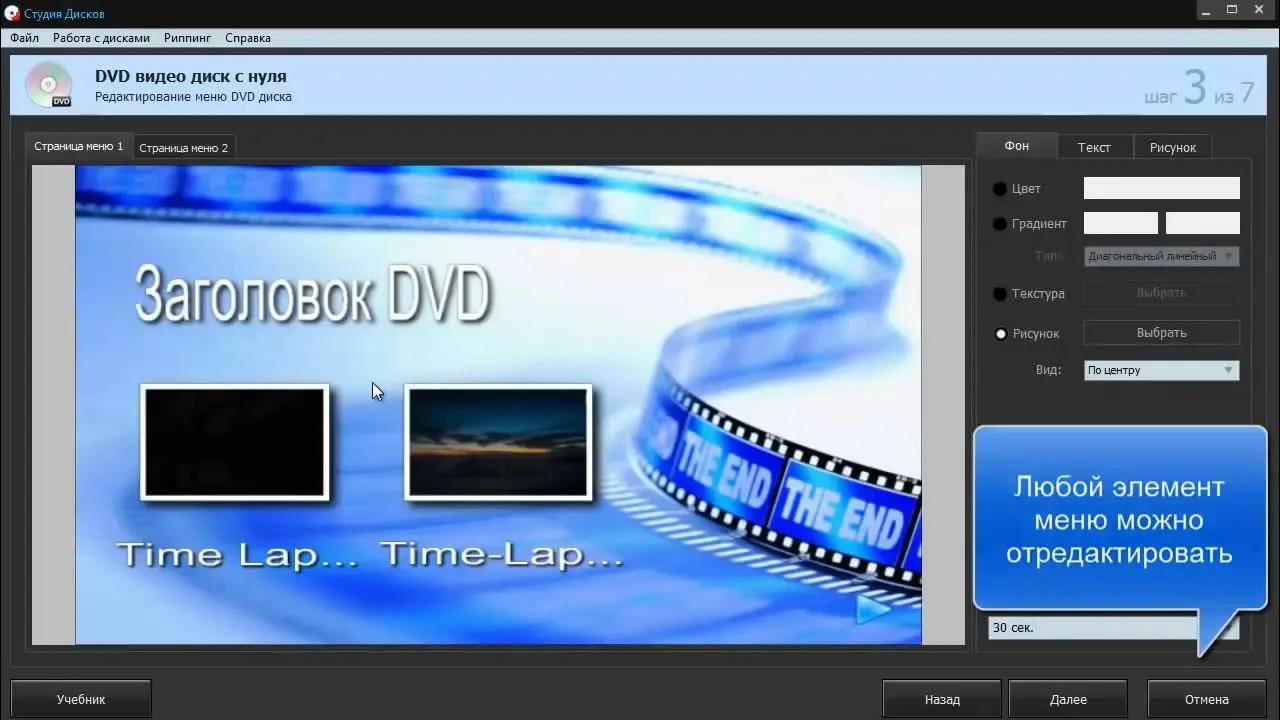Select the Заголовок DVD title in preview
1280x720 pixels.
click(313, 295)
